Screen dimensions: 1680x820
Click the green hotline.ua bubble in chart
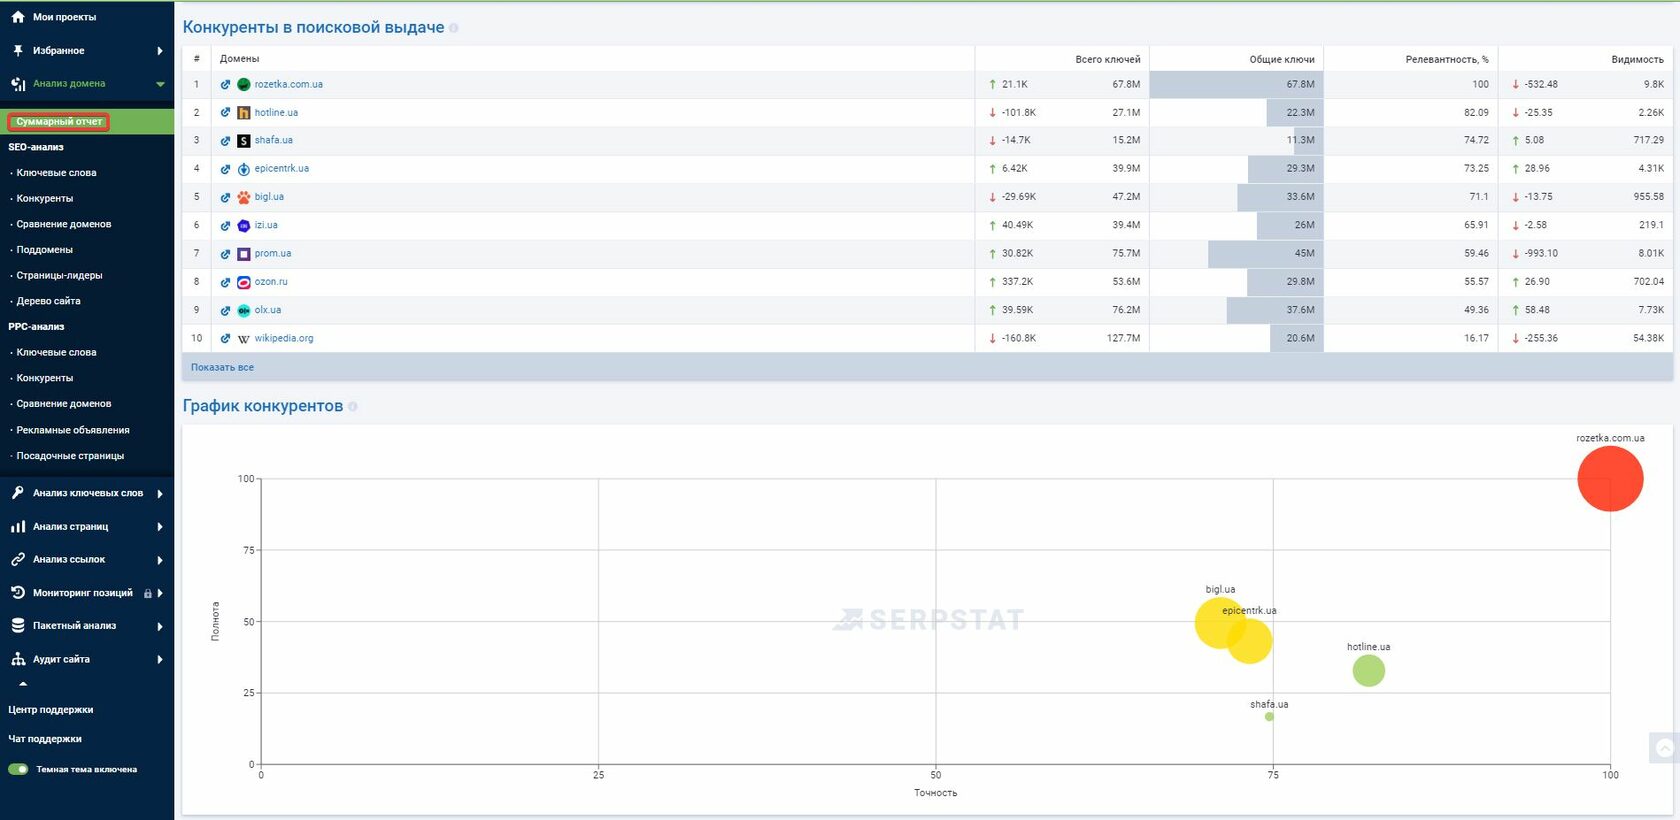point(1369,670)
